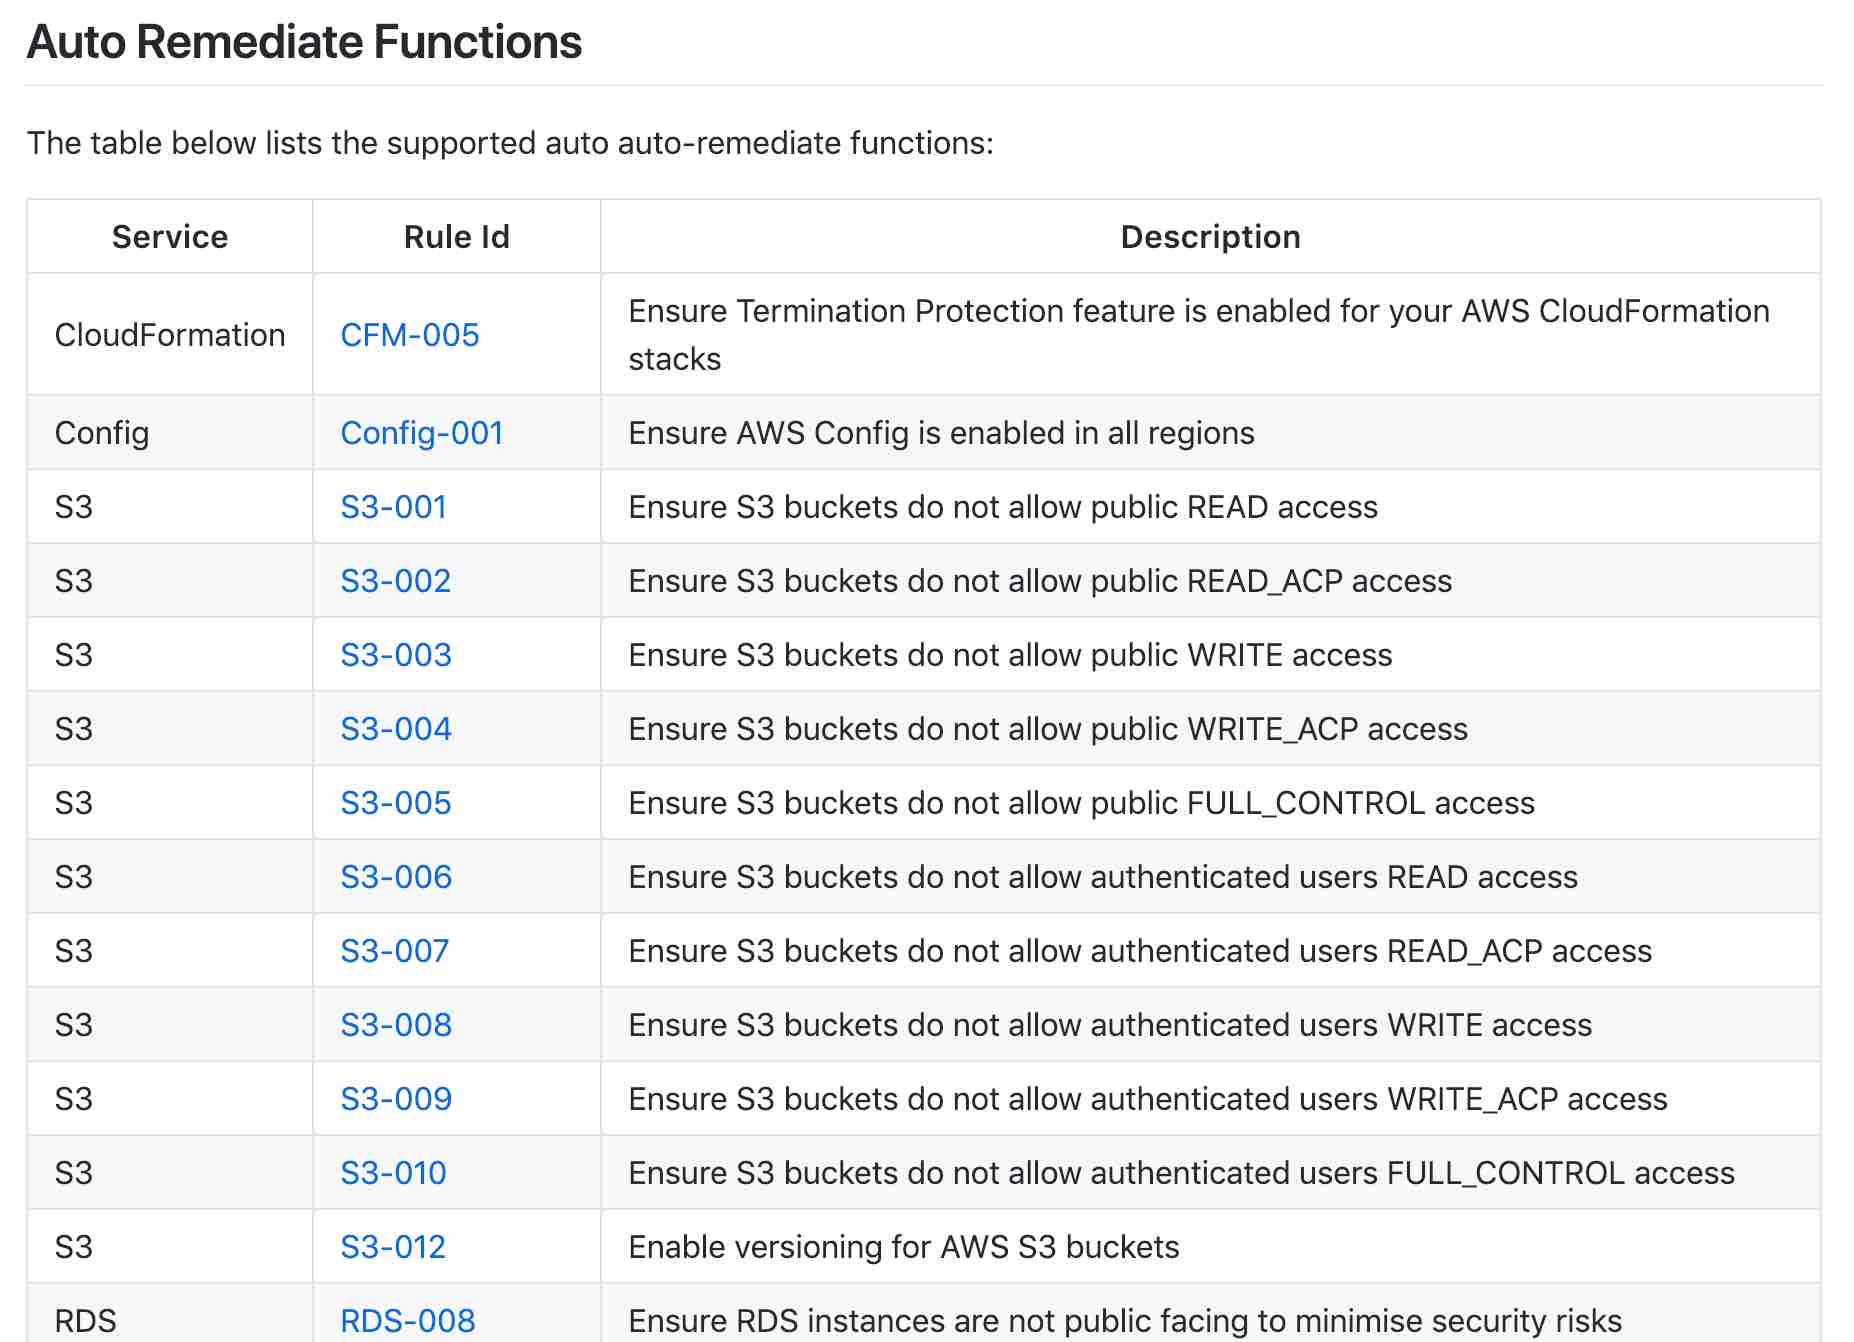Open the S3-010 rule link
Image resolution: width=1854 pixels, height=1342 pixels.
393,1173
